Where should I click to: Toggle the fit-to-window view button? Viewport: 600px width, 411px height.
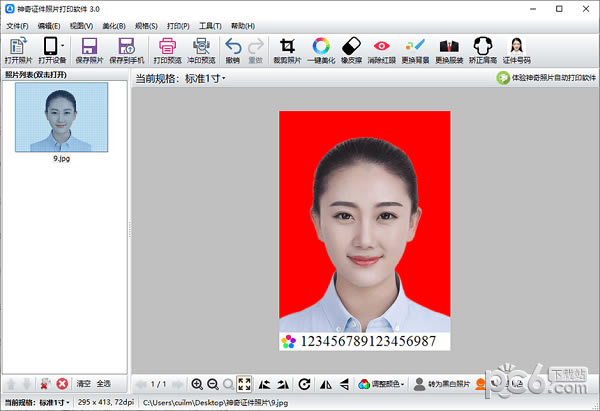pos(244,384)
